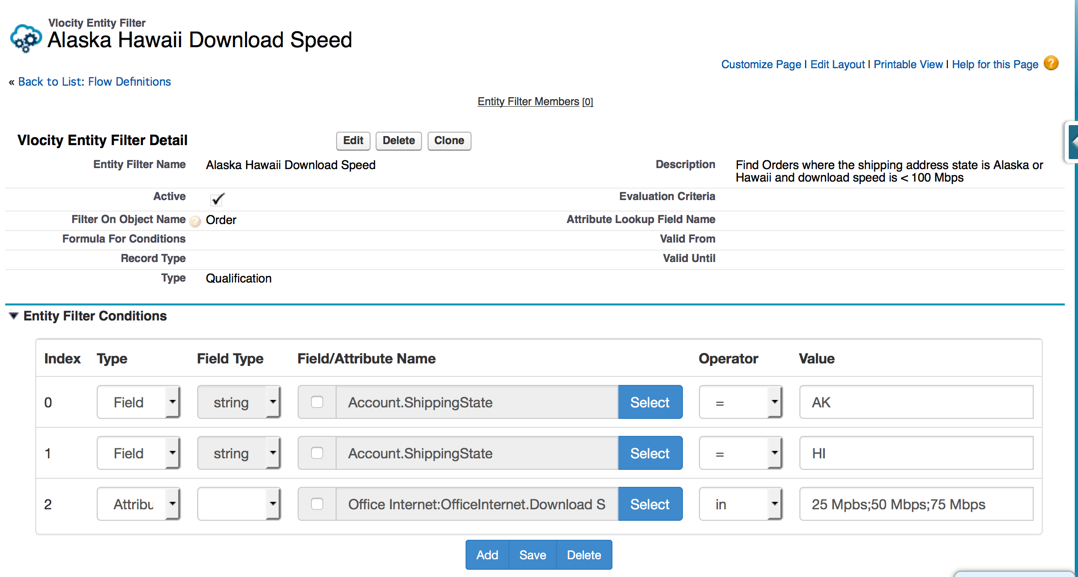The width and height of the screenshot is (1078, 577).
Task: Open the orange help question mark icon
Action: 1050,63
